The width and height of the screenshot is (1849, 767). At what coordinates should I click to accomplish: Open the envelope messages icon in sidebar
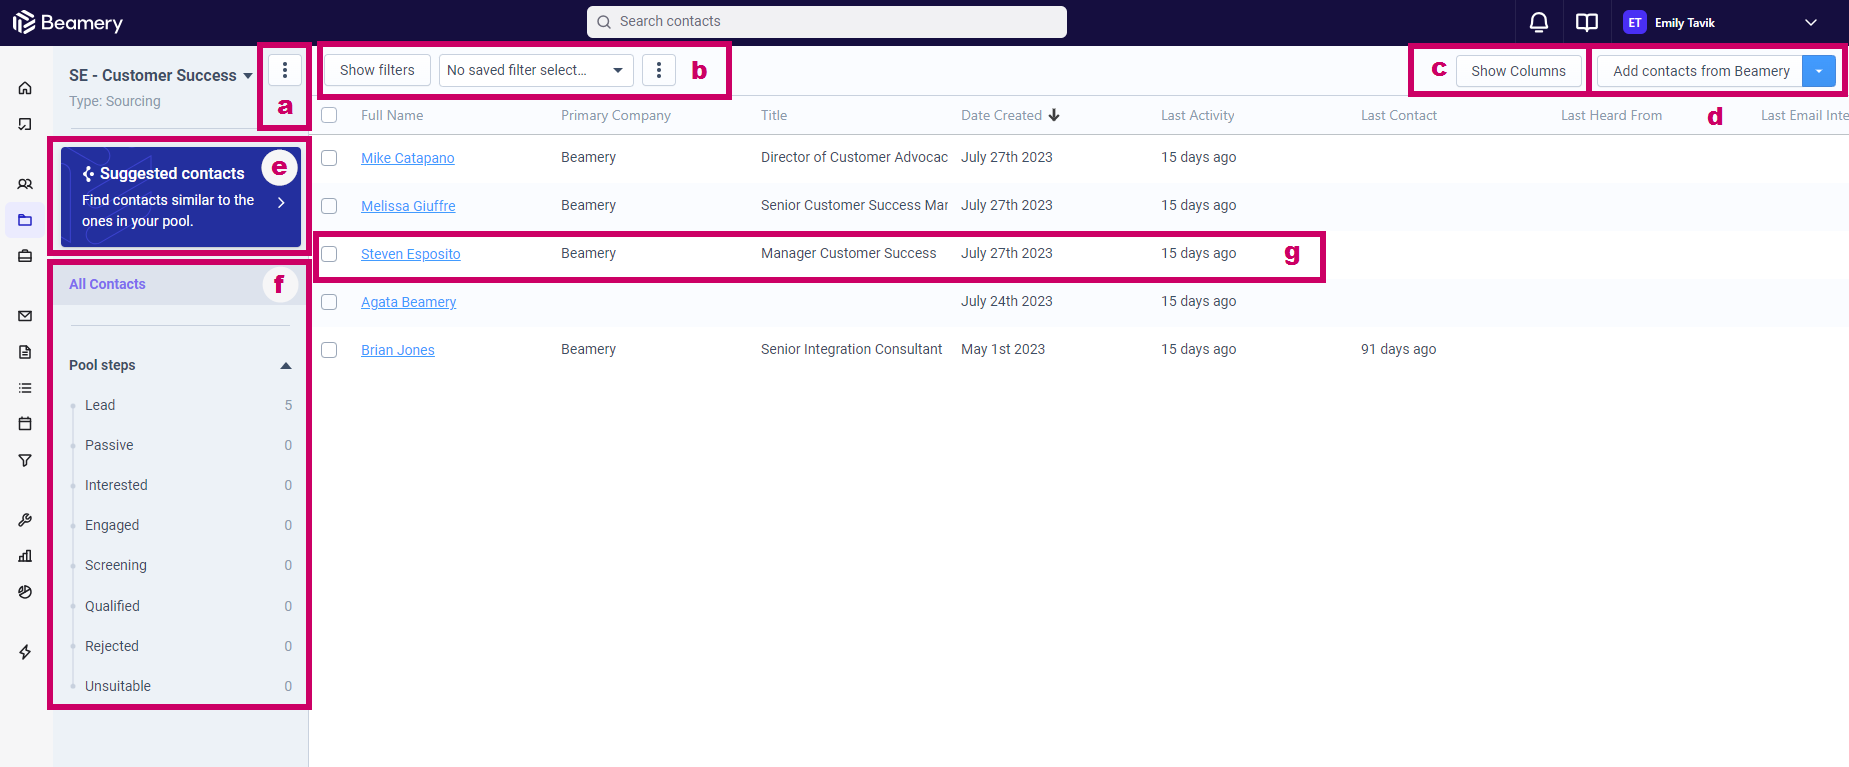click(25, 316)
